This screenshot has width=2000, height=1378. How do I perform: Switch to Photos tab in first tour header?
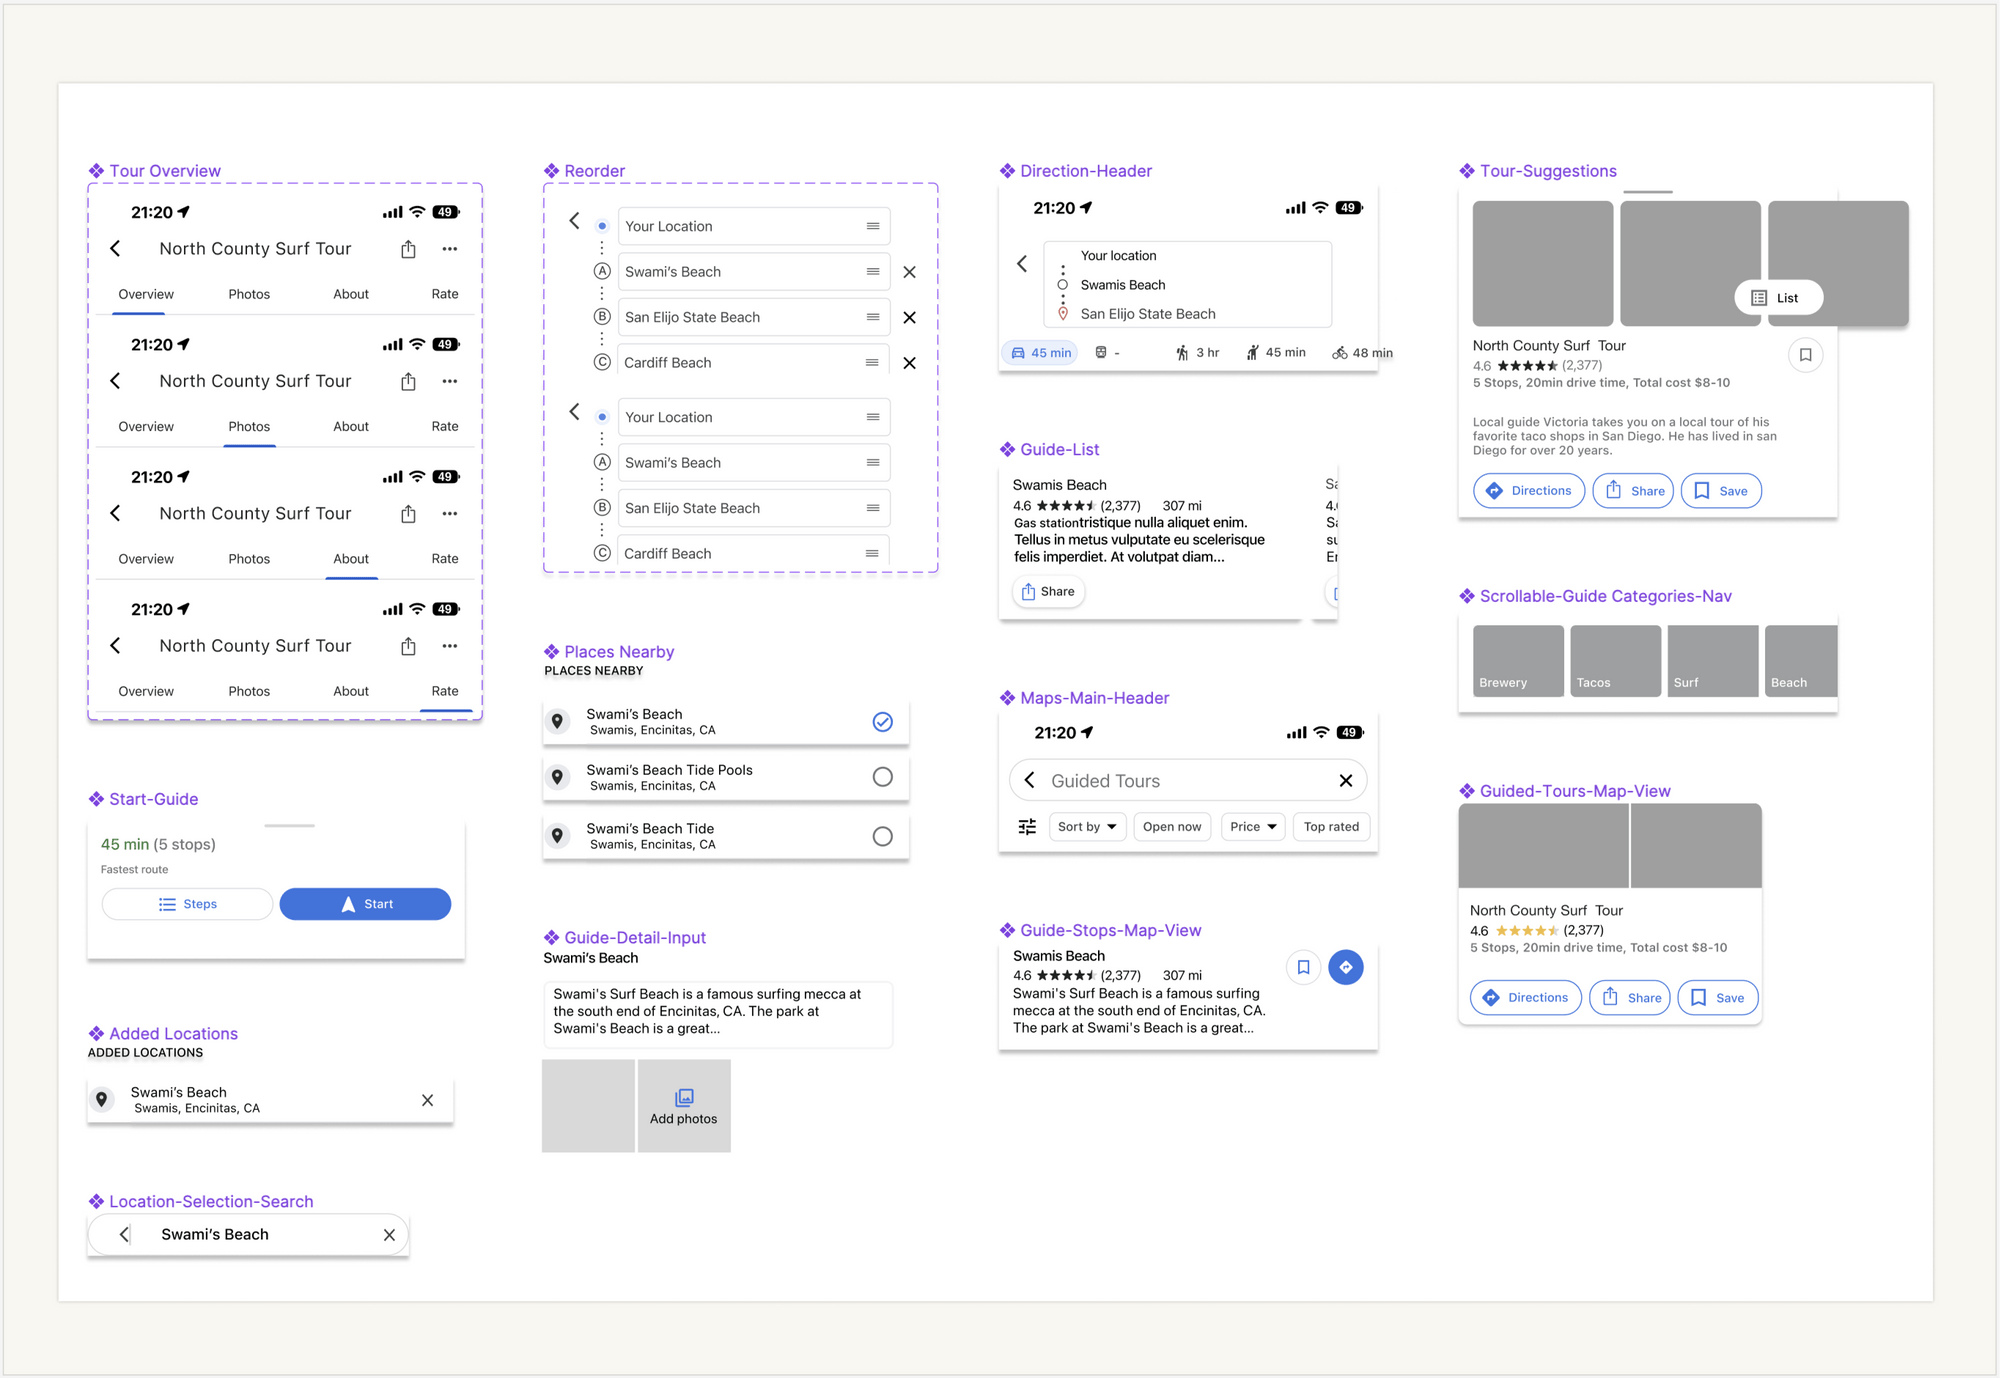point(249,294)
